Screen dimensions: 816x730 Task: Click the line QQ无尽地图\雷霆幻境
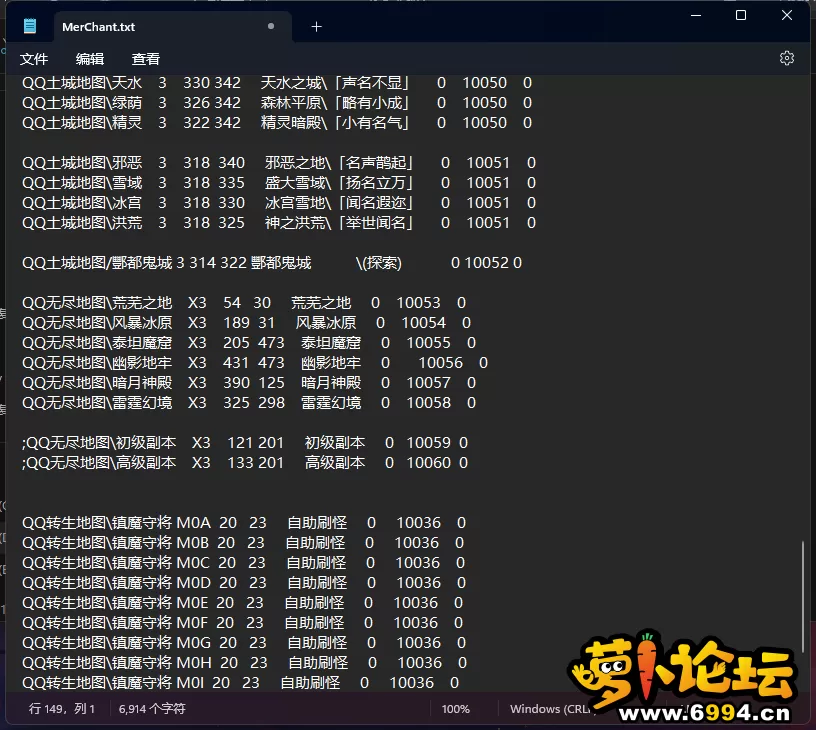click(x=249, y=403)
